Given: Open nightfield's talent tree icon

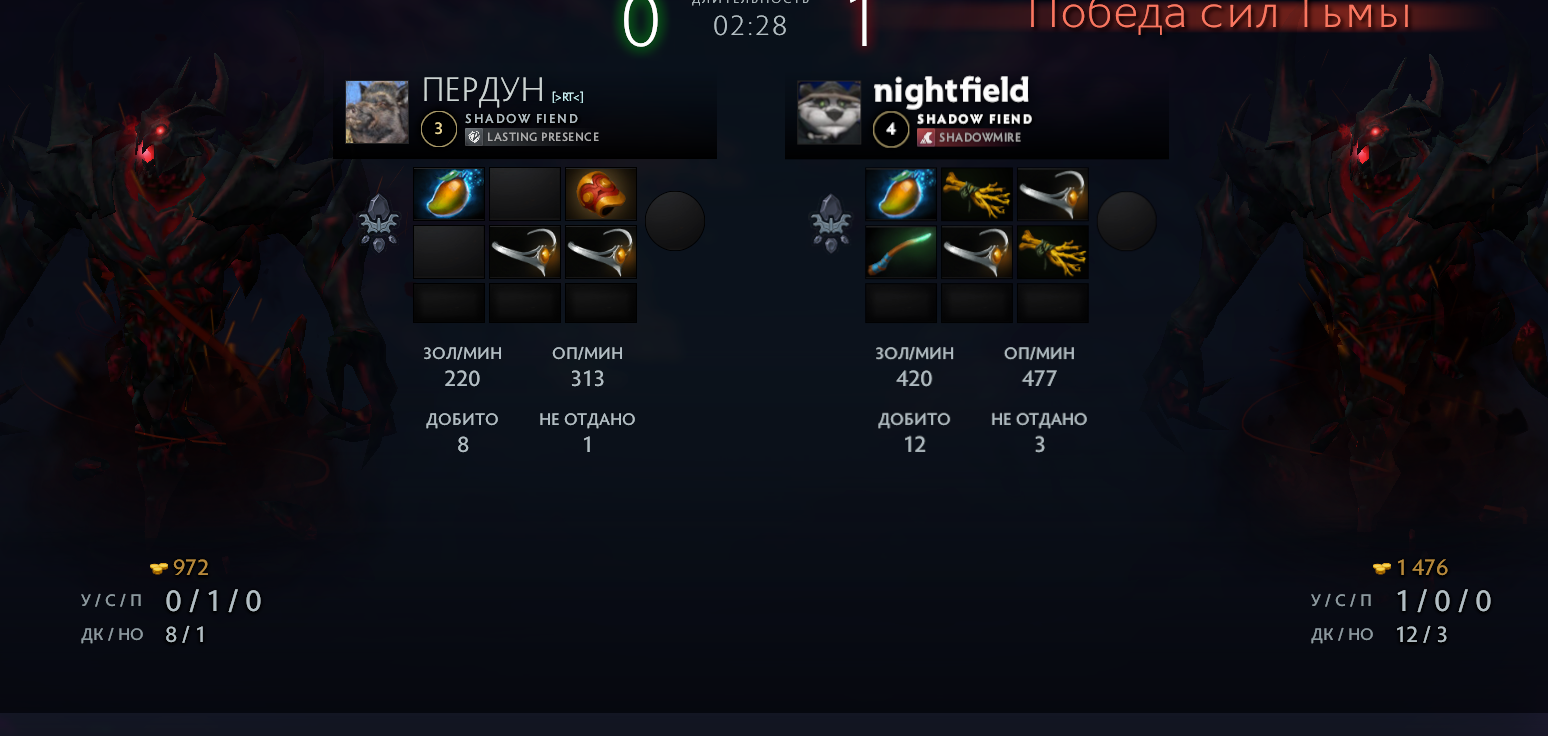Looking at the screenshot, I should (x=831, y=222).
